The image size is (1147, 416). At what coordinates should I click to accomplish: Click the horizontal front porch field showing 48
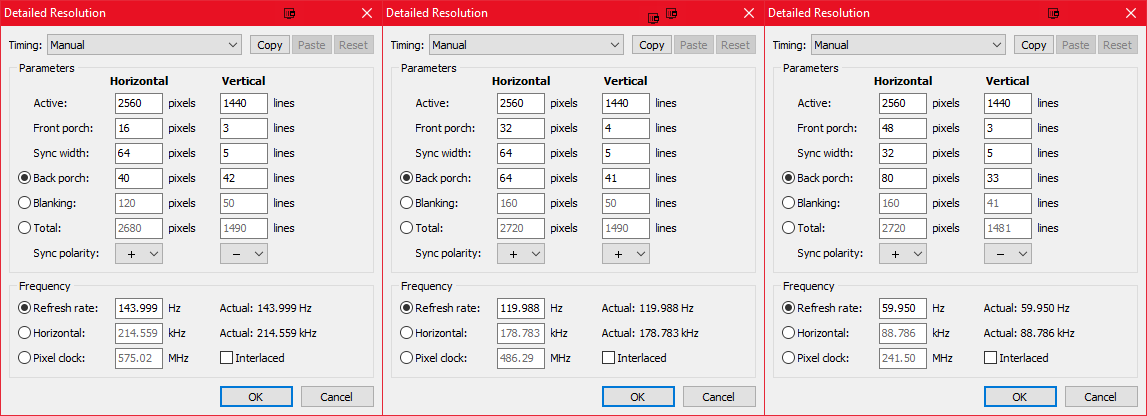pos(903,128)
